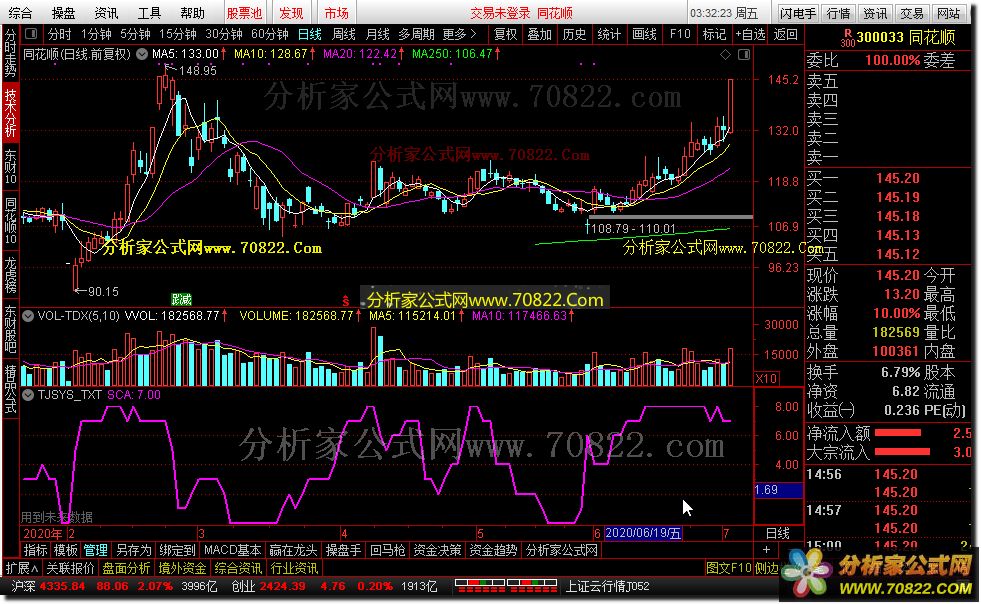Switch to the 1分钟 period

96,34
